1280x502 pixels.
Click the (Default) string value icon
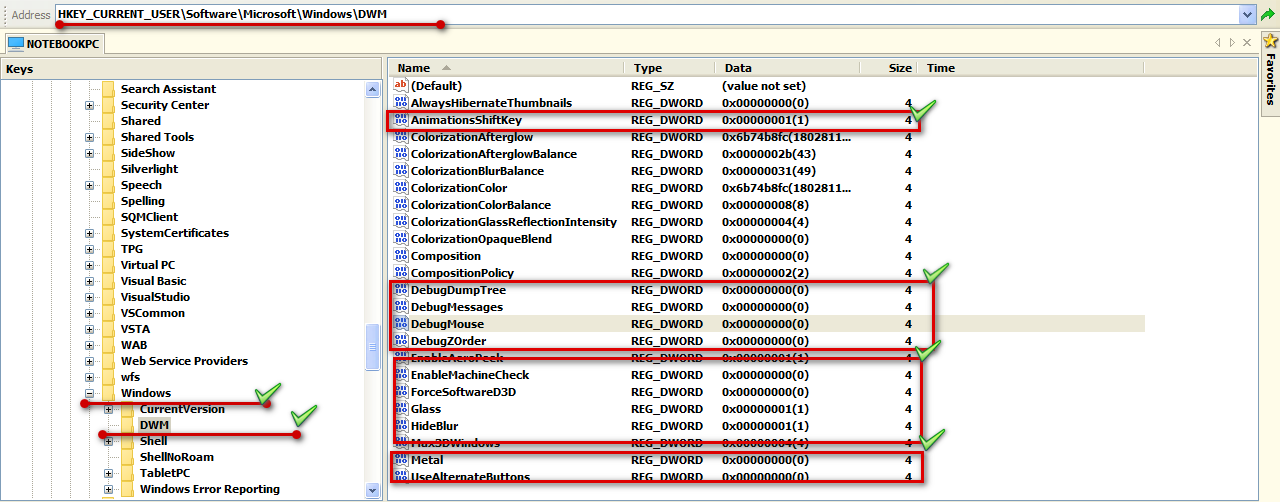pyautogui.click(x=401, y=86)
